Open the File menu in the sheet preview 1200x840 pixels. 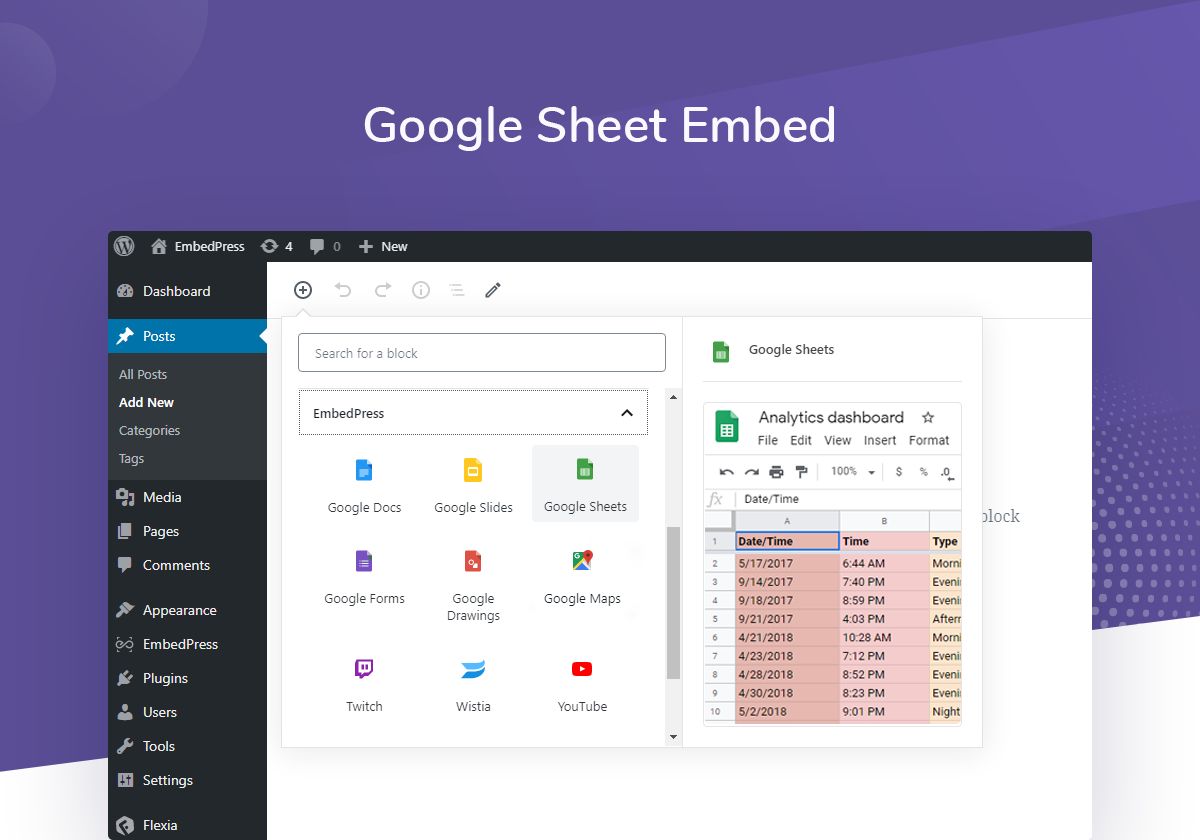point(766,440)
